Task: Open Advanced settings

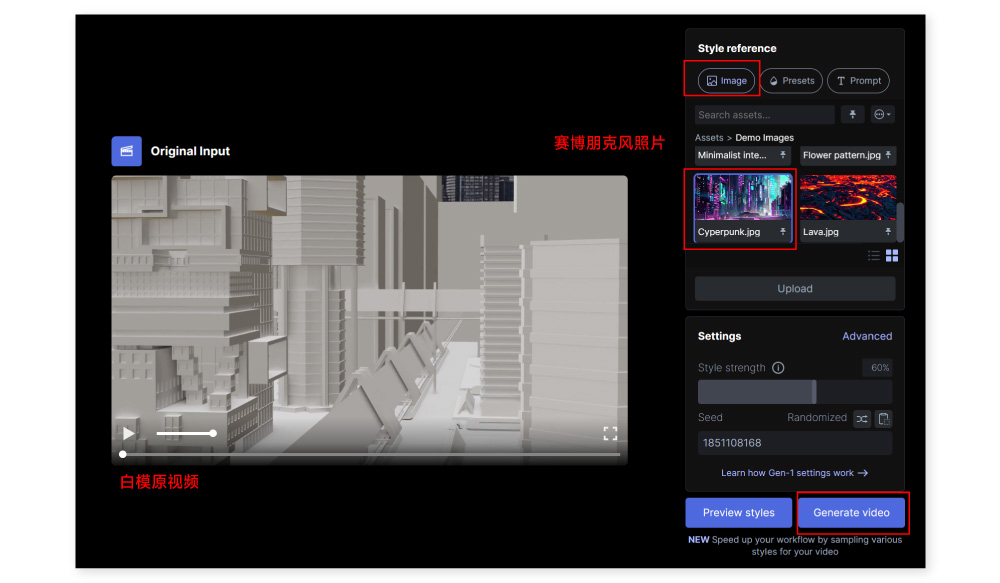Action: (x=867, y=336)
